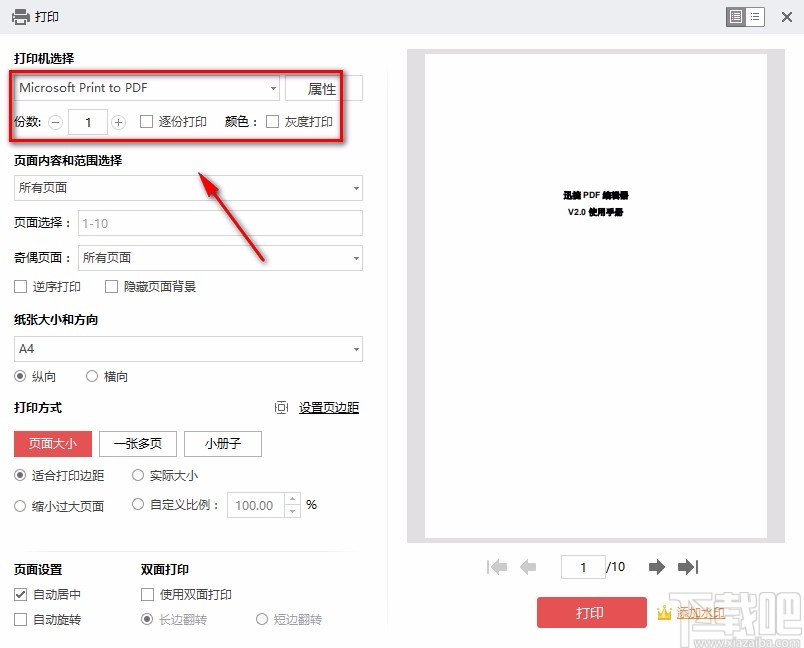Check 灰度打印 for grayscale printing
804x648 pixels.
(272, 121)
